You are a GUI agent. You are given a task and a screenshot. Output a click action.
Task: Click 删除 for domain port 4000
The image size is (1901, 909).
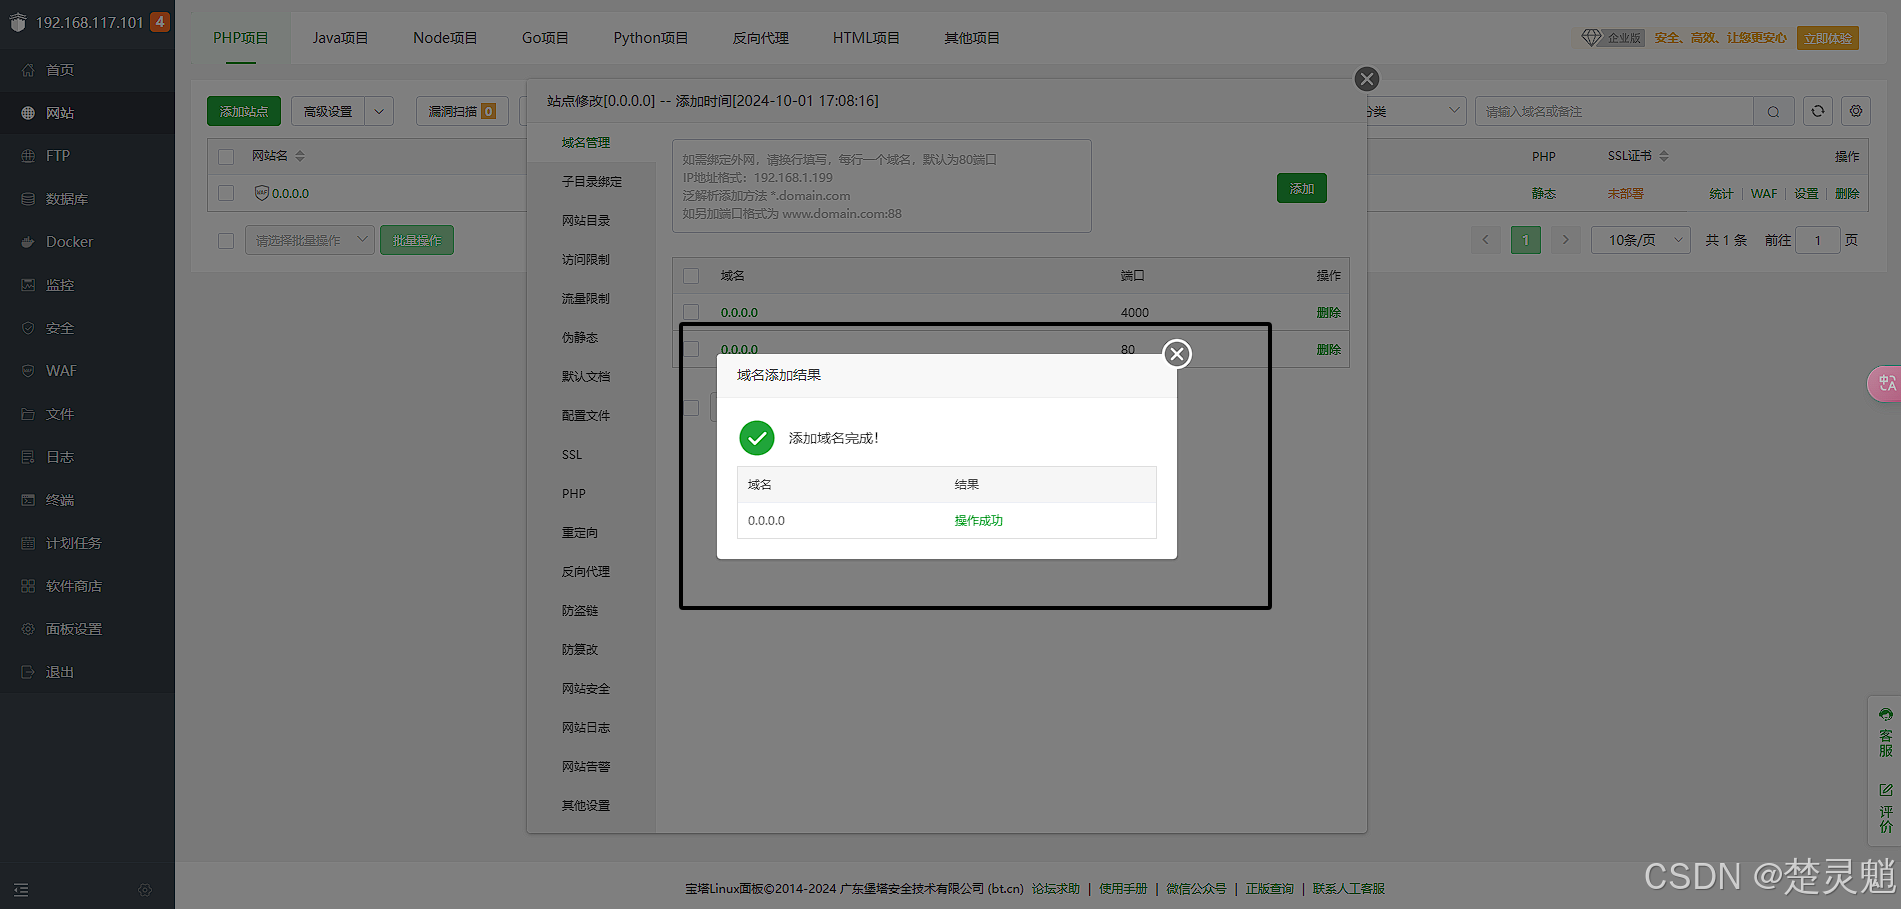click(x=1329, y=313)
